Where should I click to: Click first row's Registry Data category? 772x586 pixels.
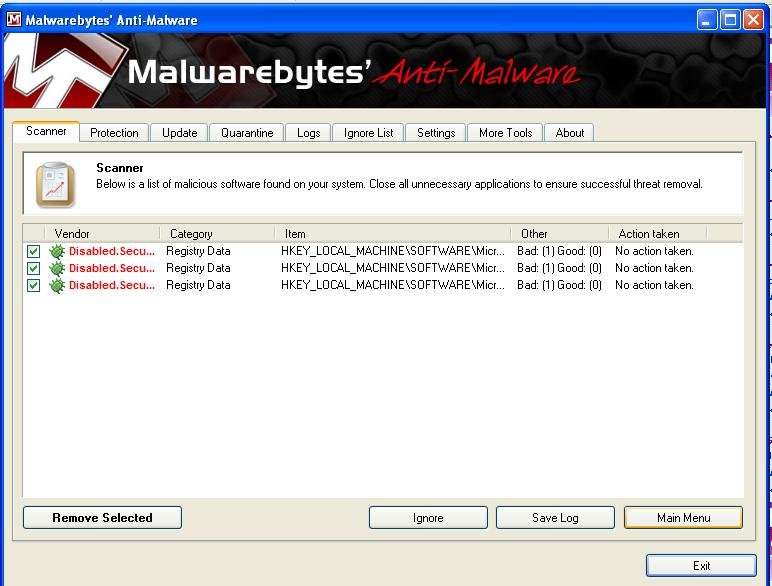(x=198, y=251)
